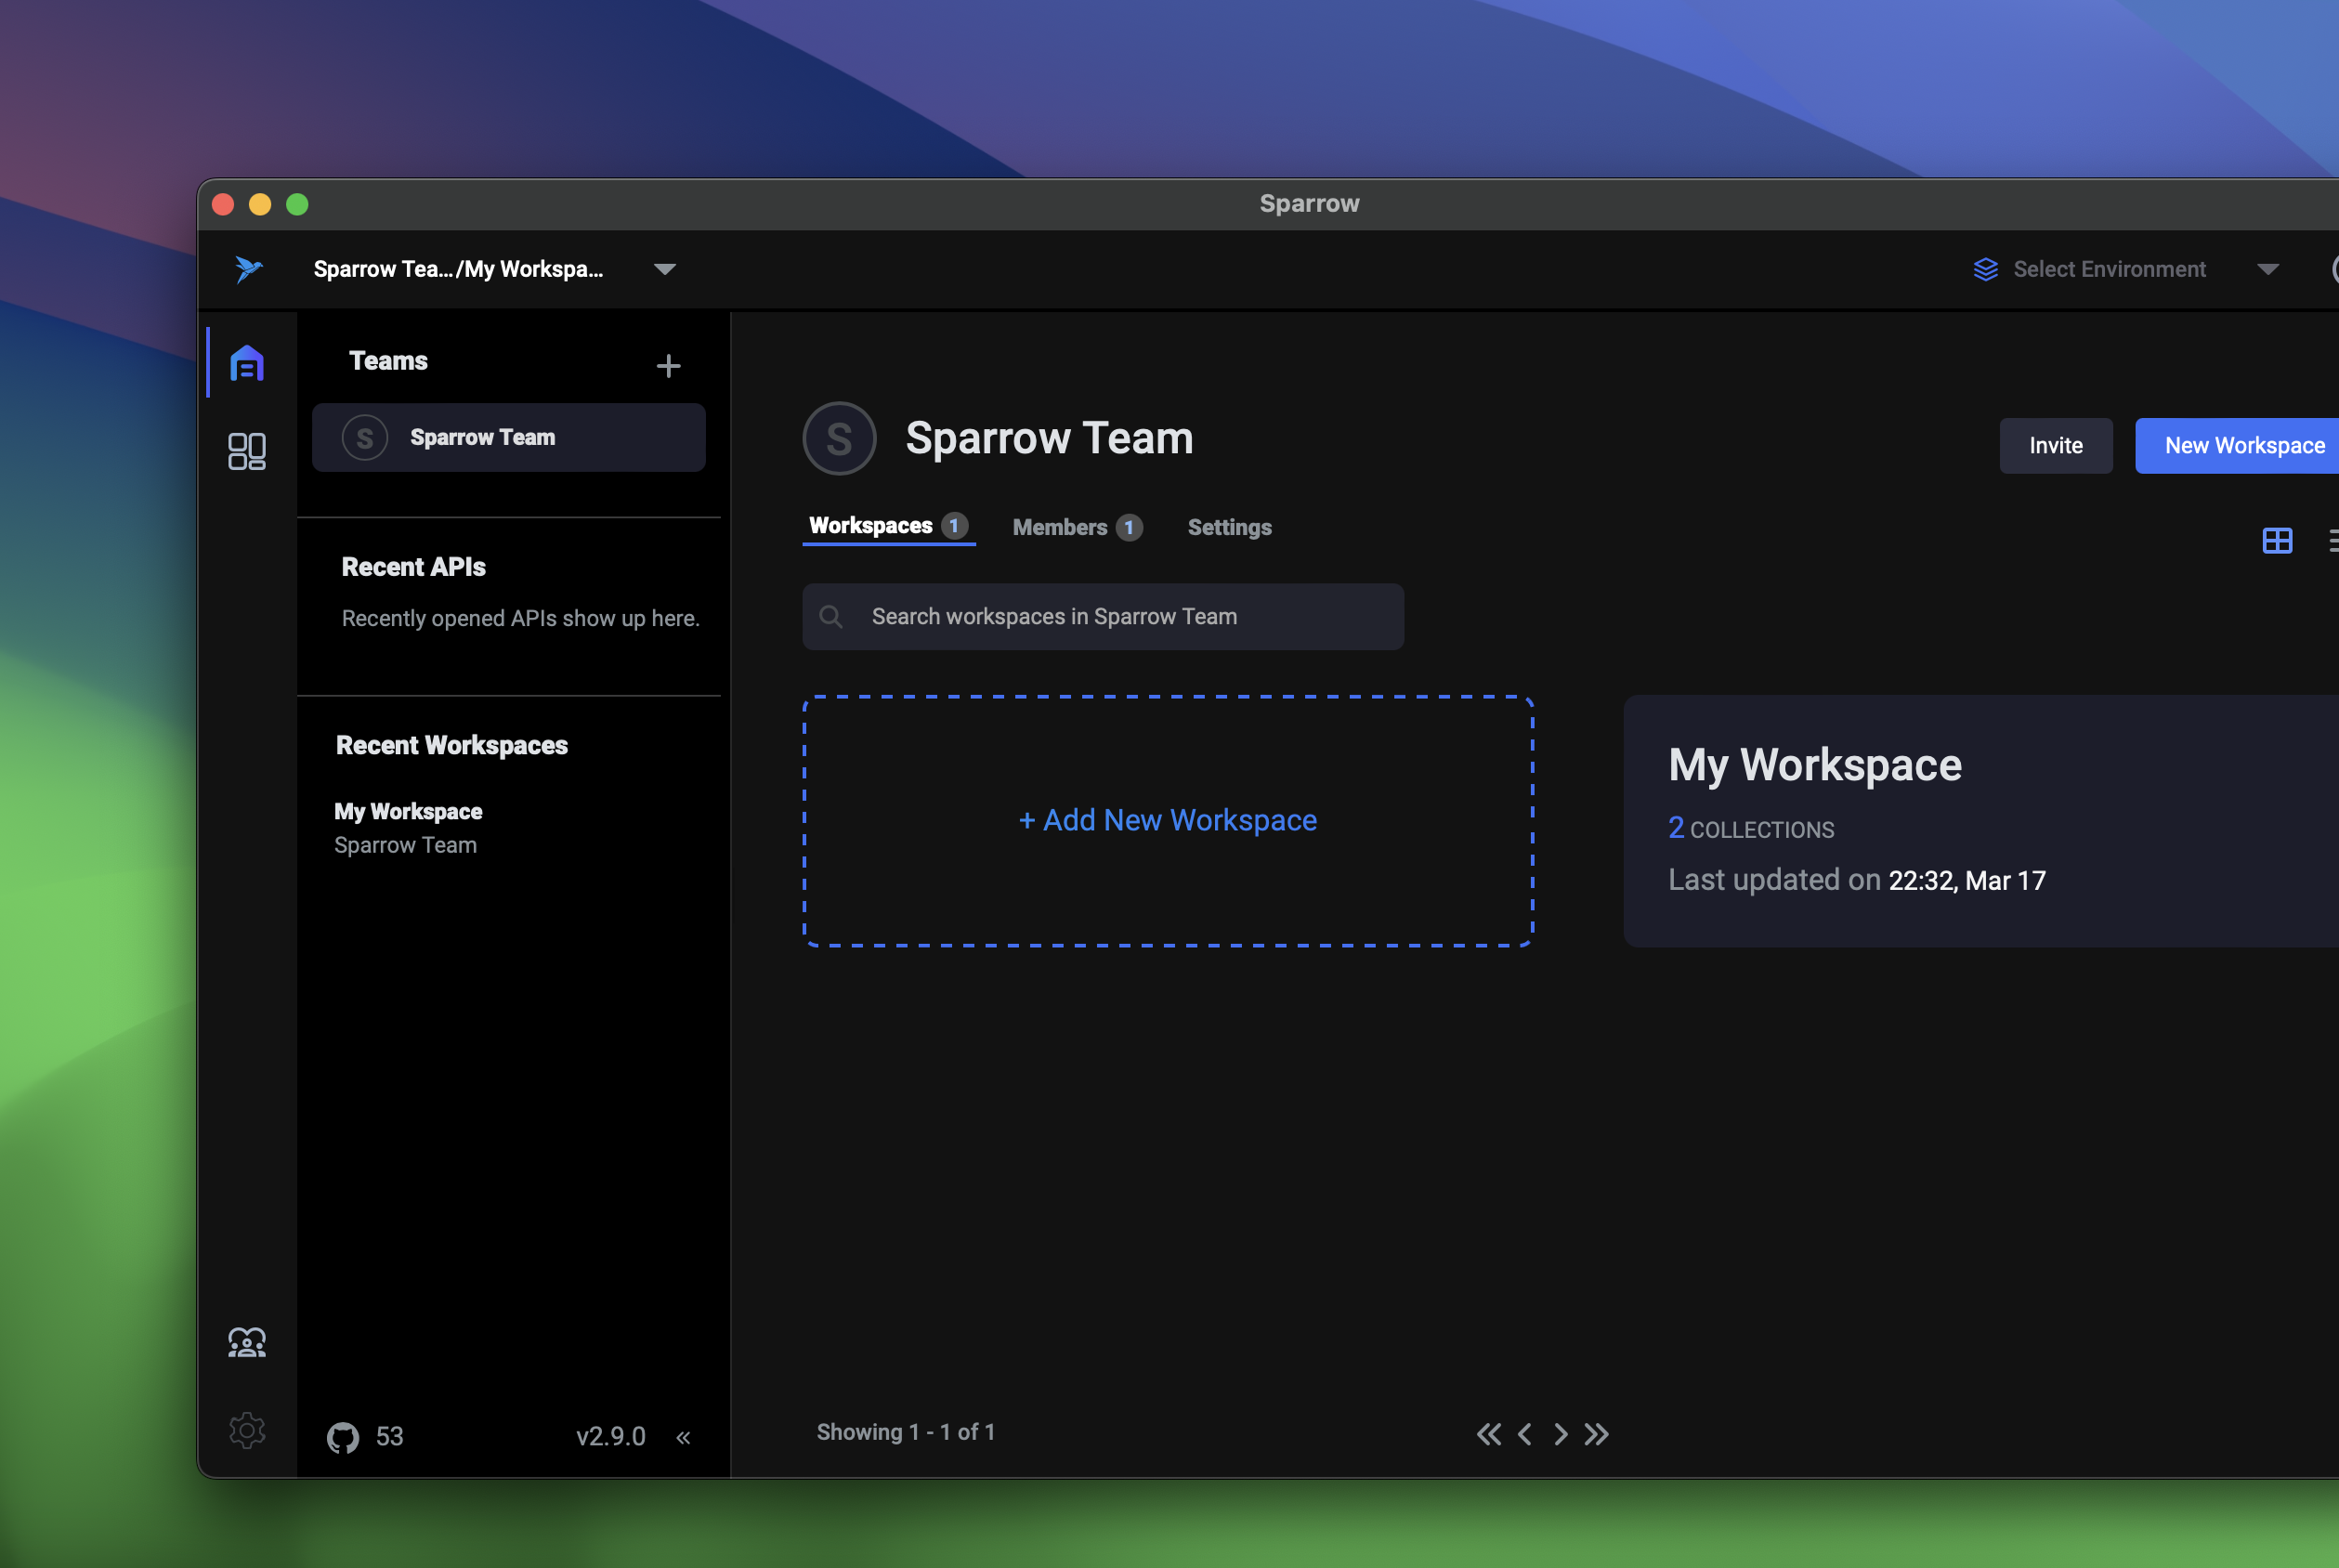Collapse the sidebar with double-chevron icon
The image size is (2339, 1568).
[683, 1438]
